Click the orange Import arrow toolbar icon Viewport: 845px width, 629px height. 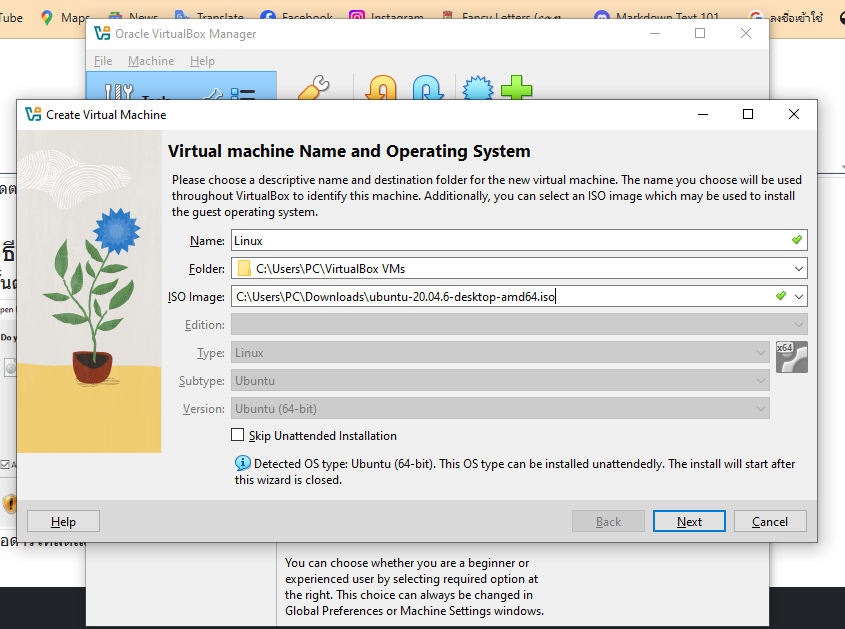pos(380,90)
